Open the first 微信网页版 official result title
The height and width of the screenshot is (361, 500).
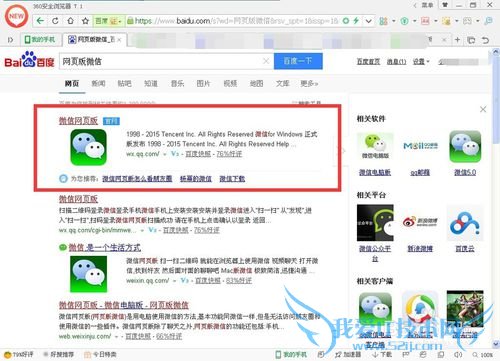coord(78,121)
